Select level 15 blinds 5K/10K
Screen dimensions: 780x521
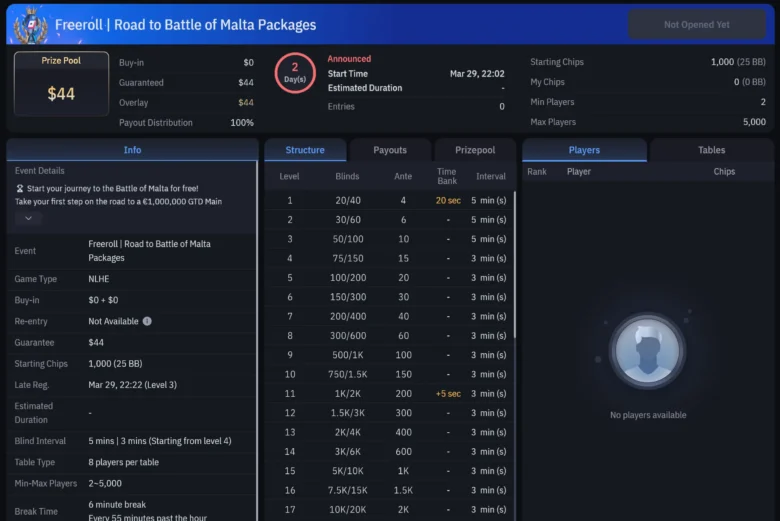click(348, 471)
